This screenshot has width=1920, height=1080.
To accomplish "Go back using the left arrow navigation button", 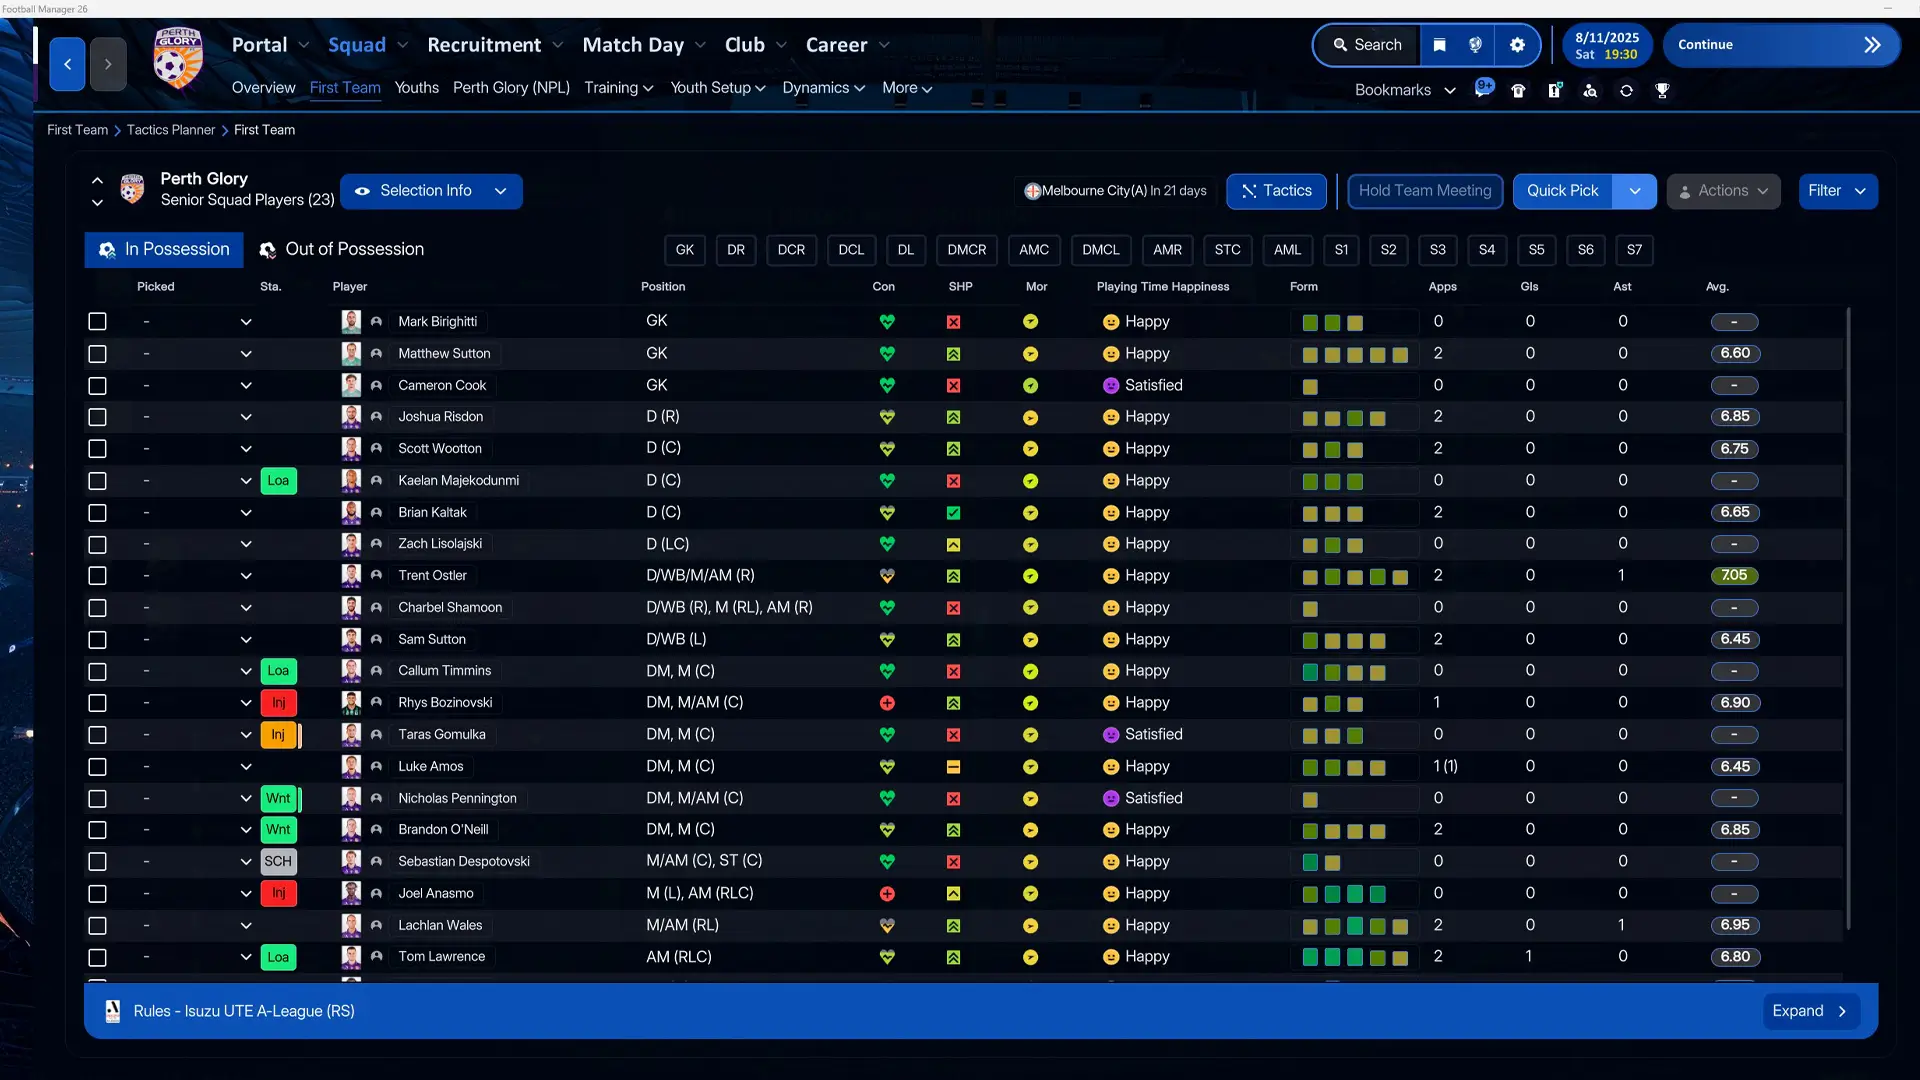I will [x=67, y=64].
